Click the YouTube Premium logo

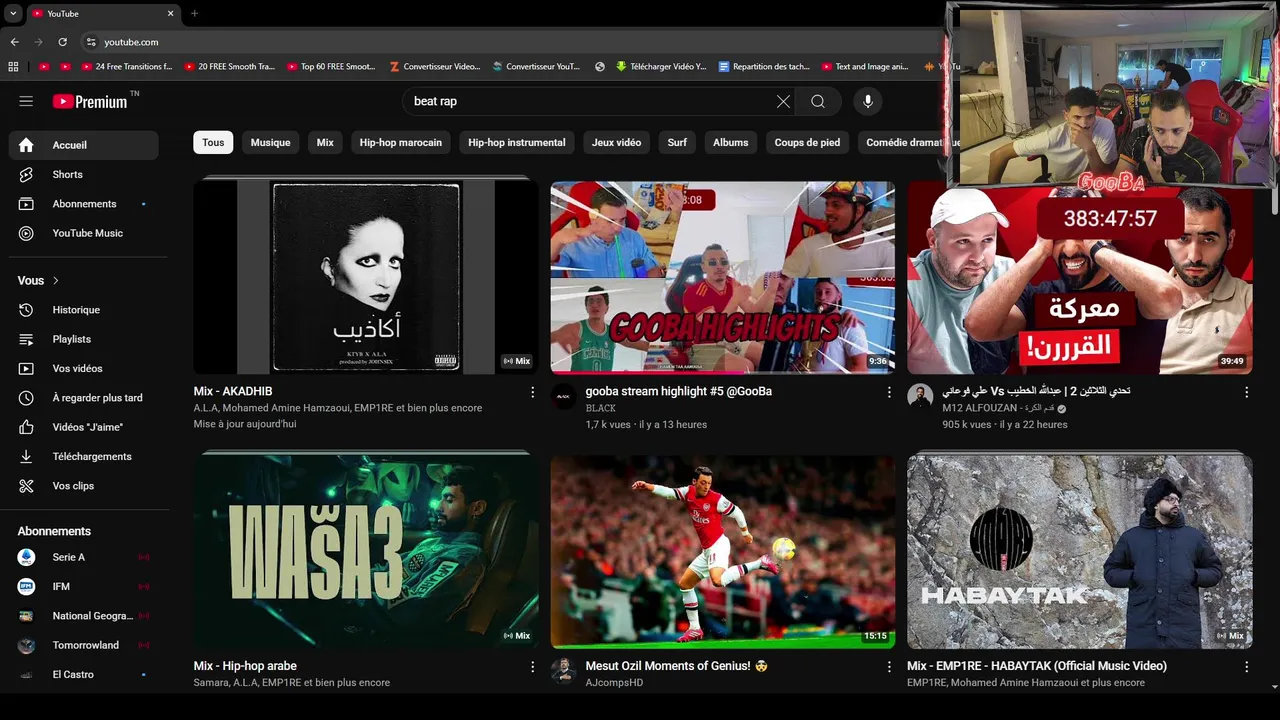[90, 101]
